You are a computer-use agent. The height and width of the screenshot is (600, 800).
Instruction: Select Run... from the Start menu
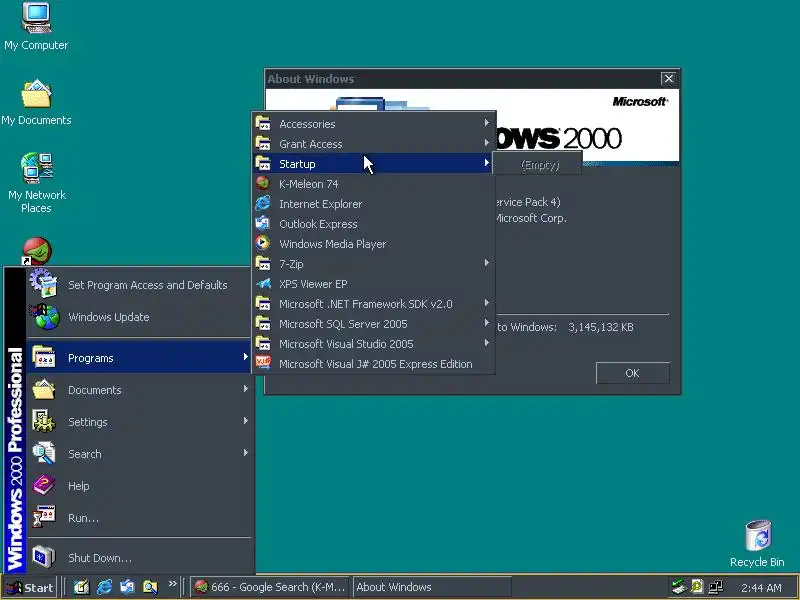(x=139, y=517)
